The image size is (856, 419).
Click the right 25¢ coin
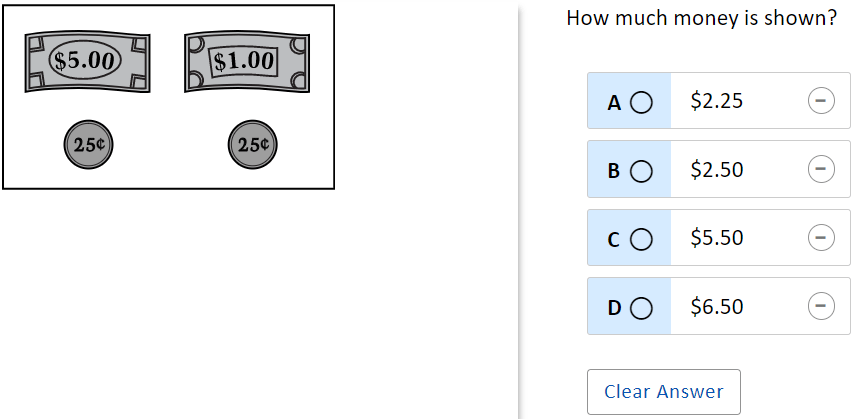pyautogui.click(x=252, y=144)
